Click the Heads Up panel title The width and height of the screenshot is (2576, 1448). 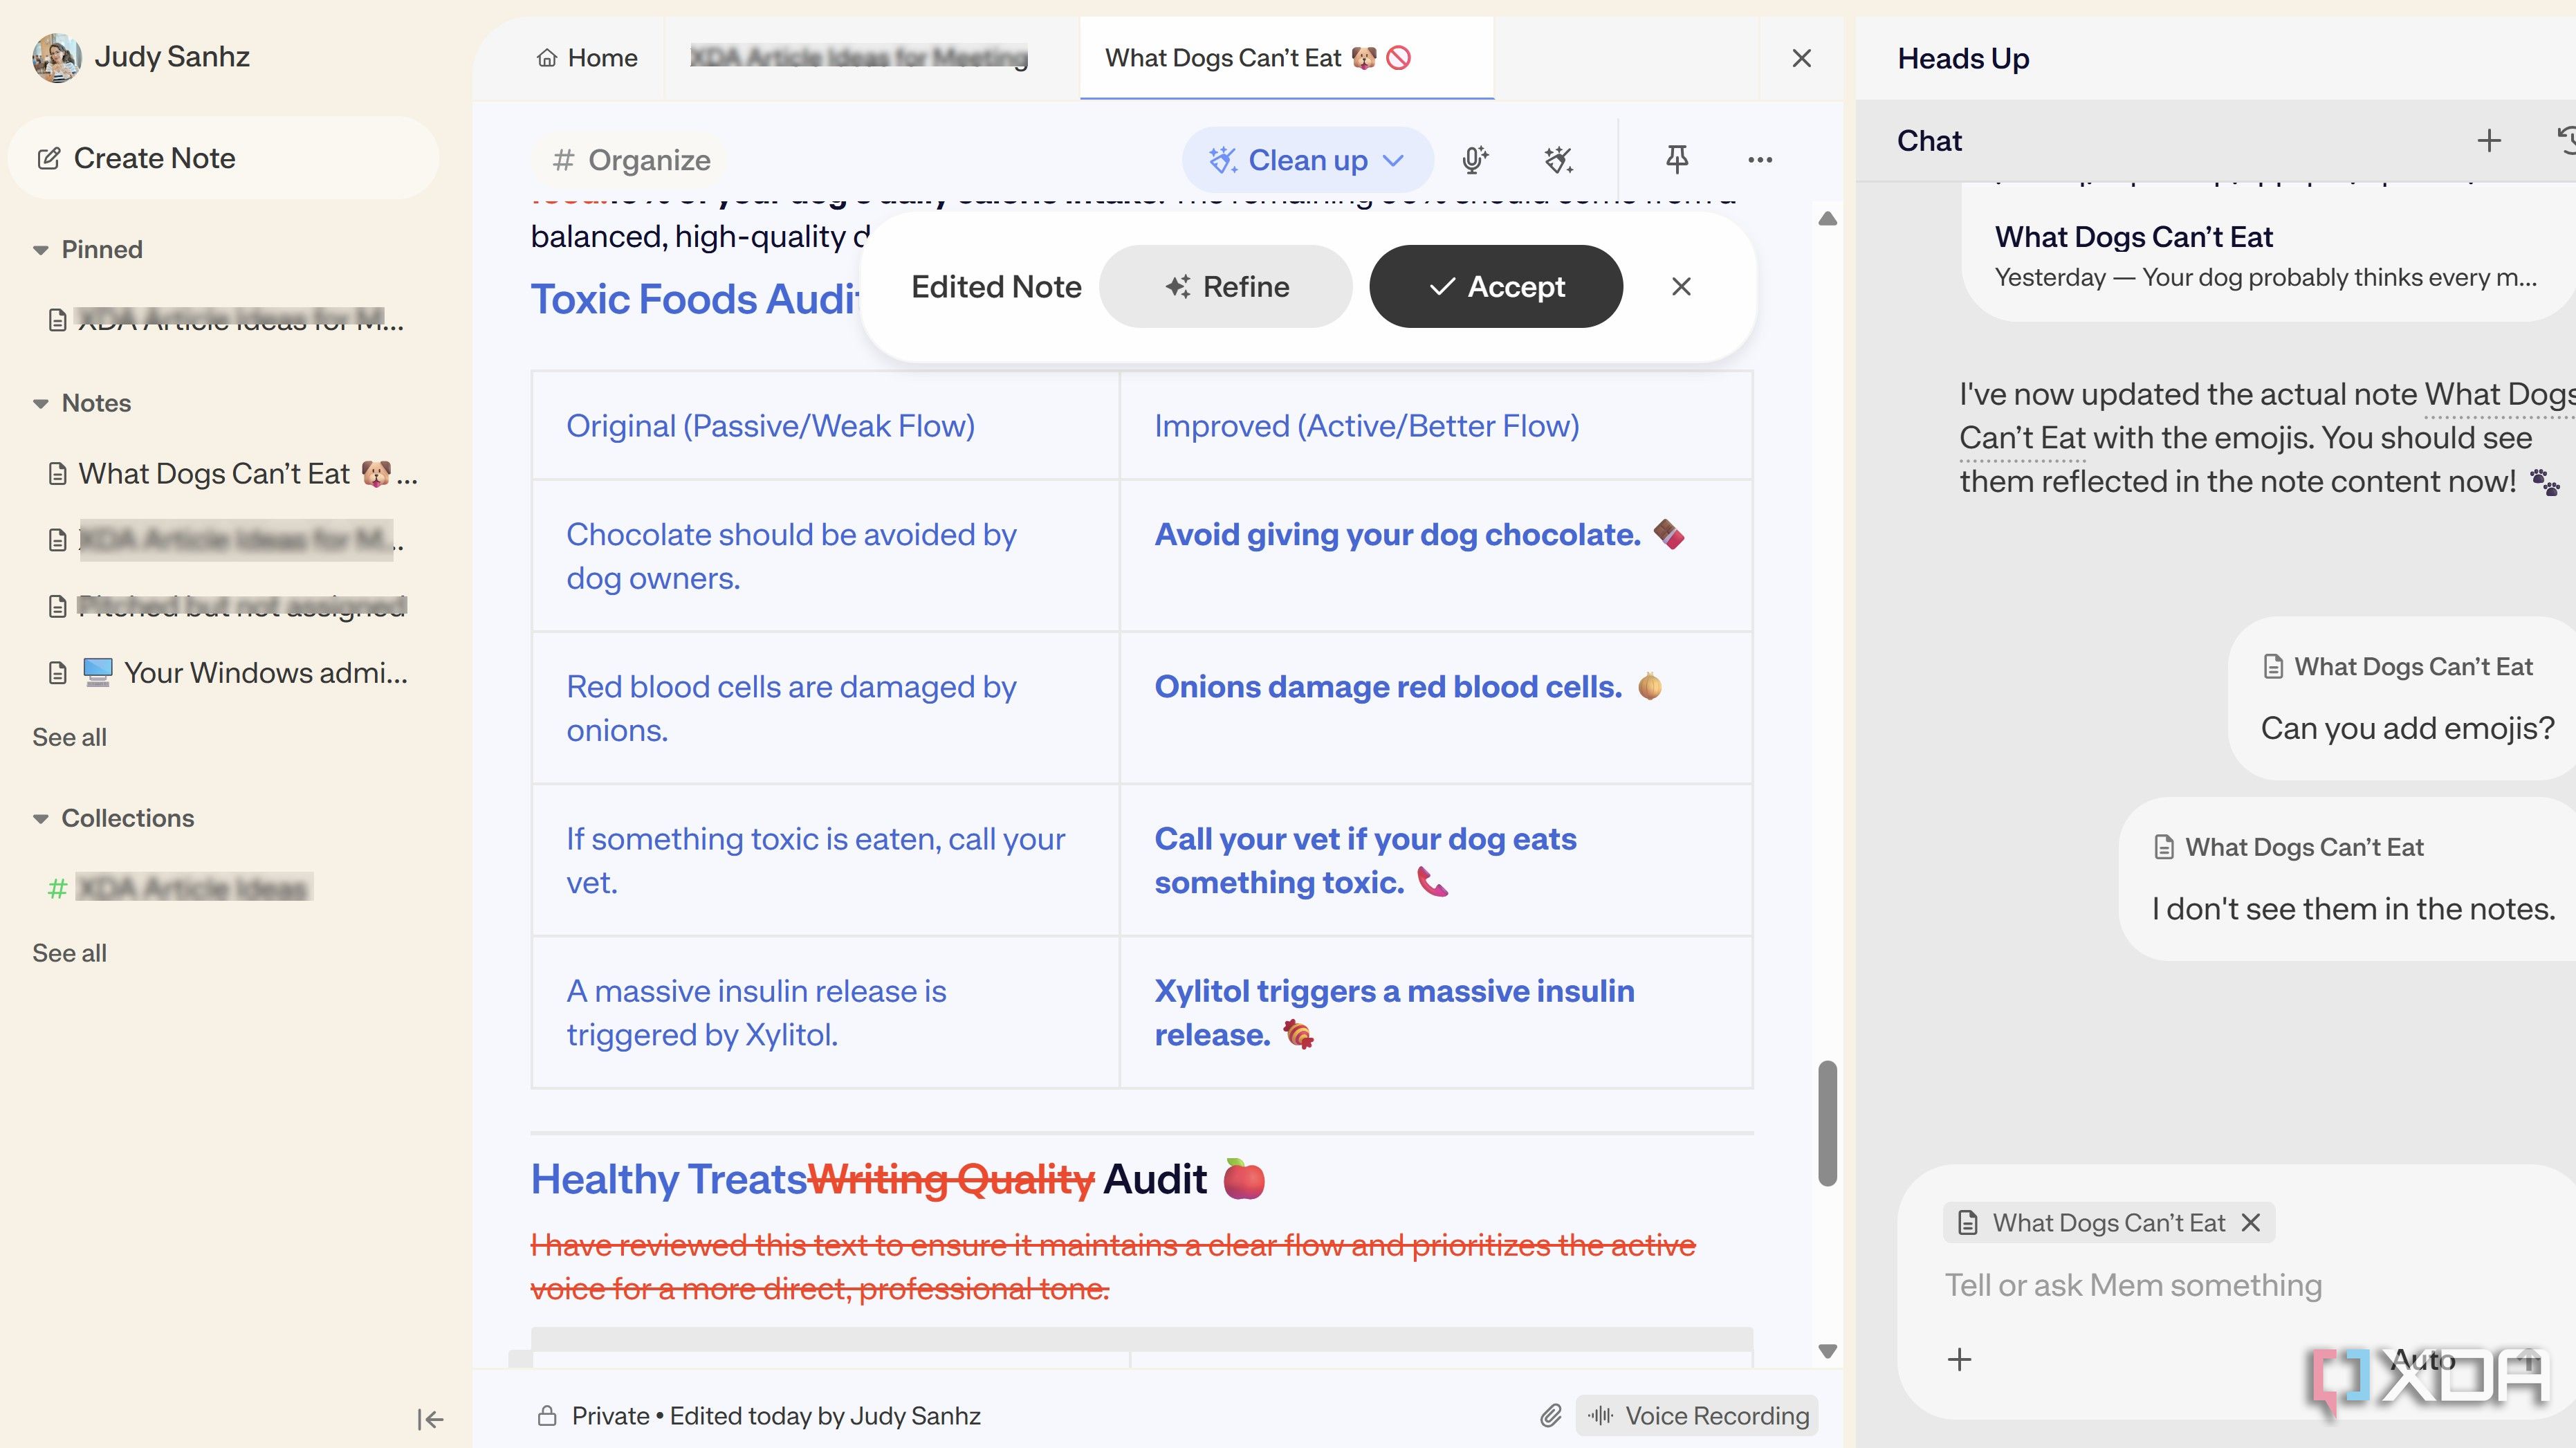pyautogui.click(x=1963, y=58)
